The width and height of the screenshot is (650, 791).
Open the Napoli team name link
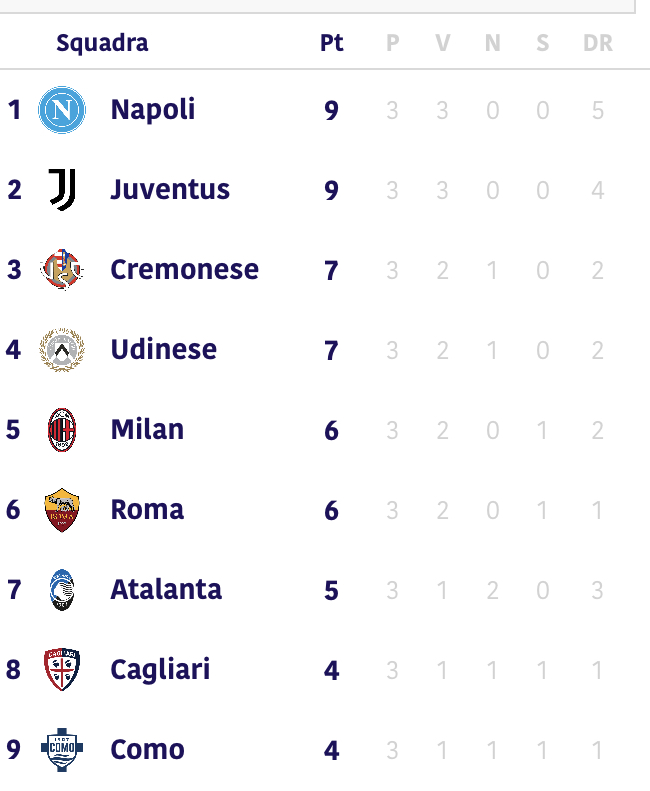pos(153,110)
